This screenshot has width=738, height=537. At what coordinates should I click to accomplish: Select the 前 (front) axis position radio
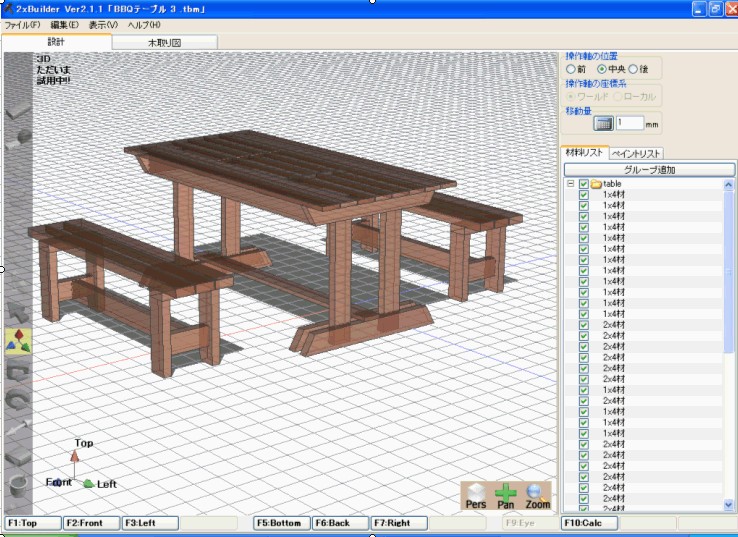click(x=571, y=69)
